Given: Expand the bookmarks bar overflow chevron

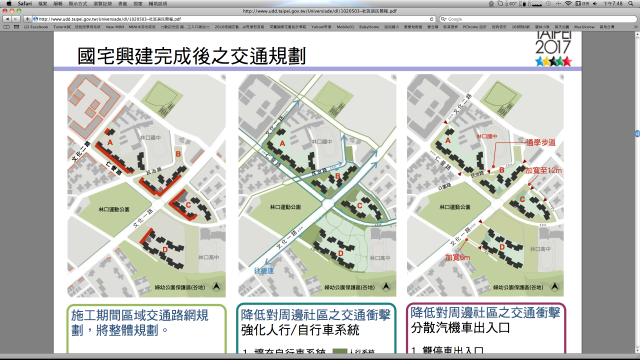Looking at the screenshot, I should pyautogui.click(x=636, y=27).
